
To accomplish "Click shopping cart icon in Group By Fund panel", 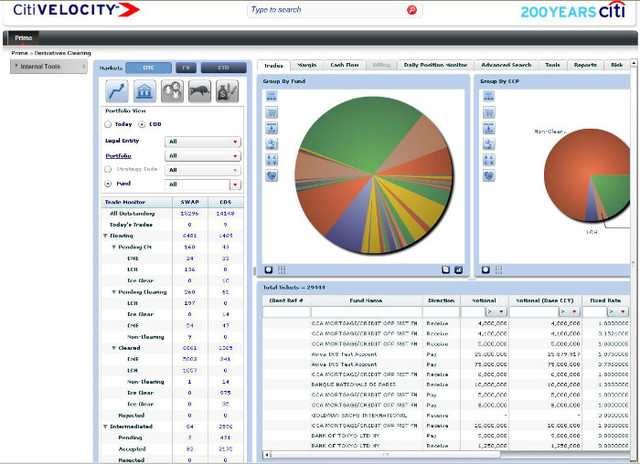I will (x=271, y=112).
